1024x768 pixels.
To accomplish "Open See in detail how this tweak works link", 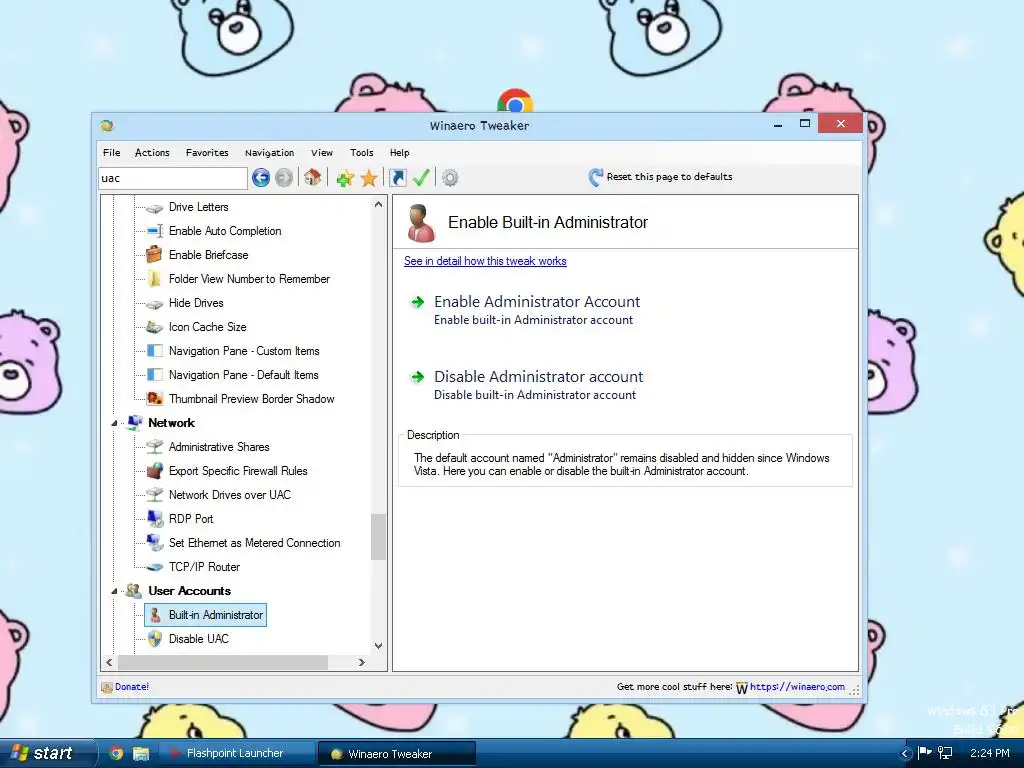I will pos(485,261).
